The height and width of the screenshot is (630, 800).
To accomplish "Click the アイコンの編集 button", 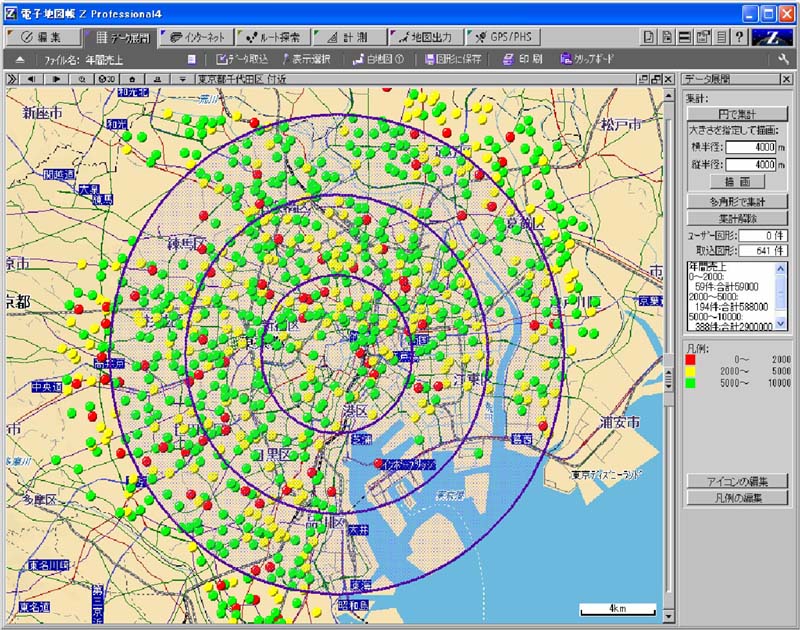I will tap(737, 481).
